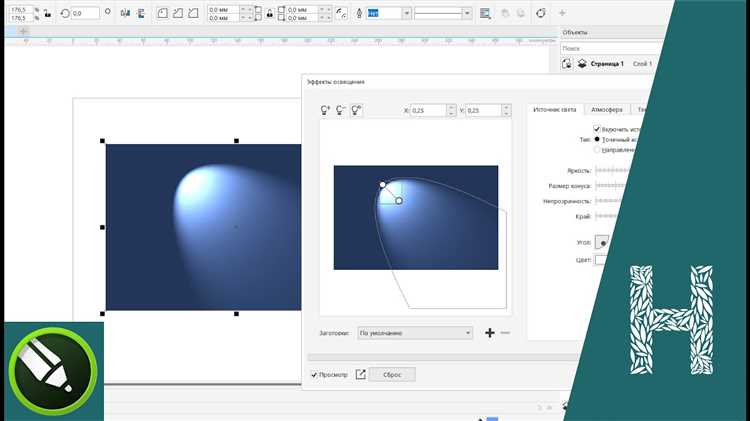Mirror horizontally using the toolbar icon
This screenshot has height=421, width=750.
125,13
